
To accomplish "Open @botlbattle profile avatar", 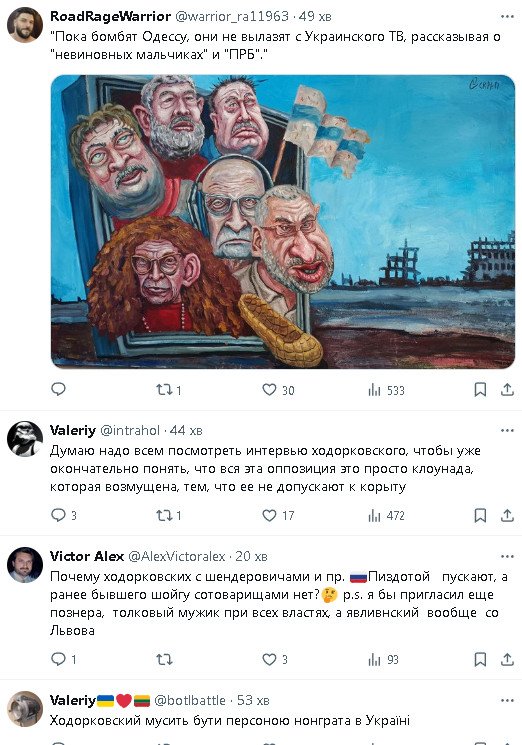I will (x=25, y=708).
